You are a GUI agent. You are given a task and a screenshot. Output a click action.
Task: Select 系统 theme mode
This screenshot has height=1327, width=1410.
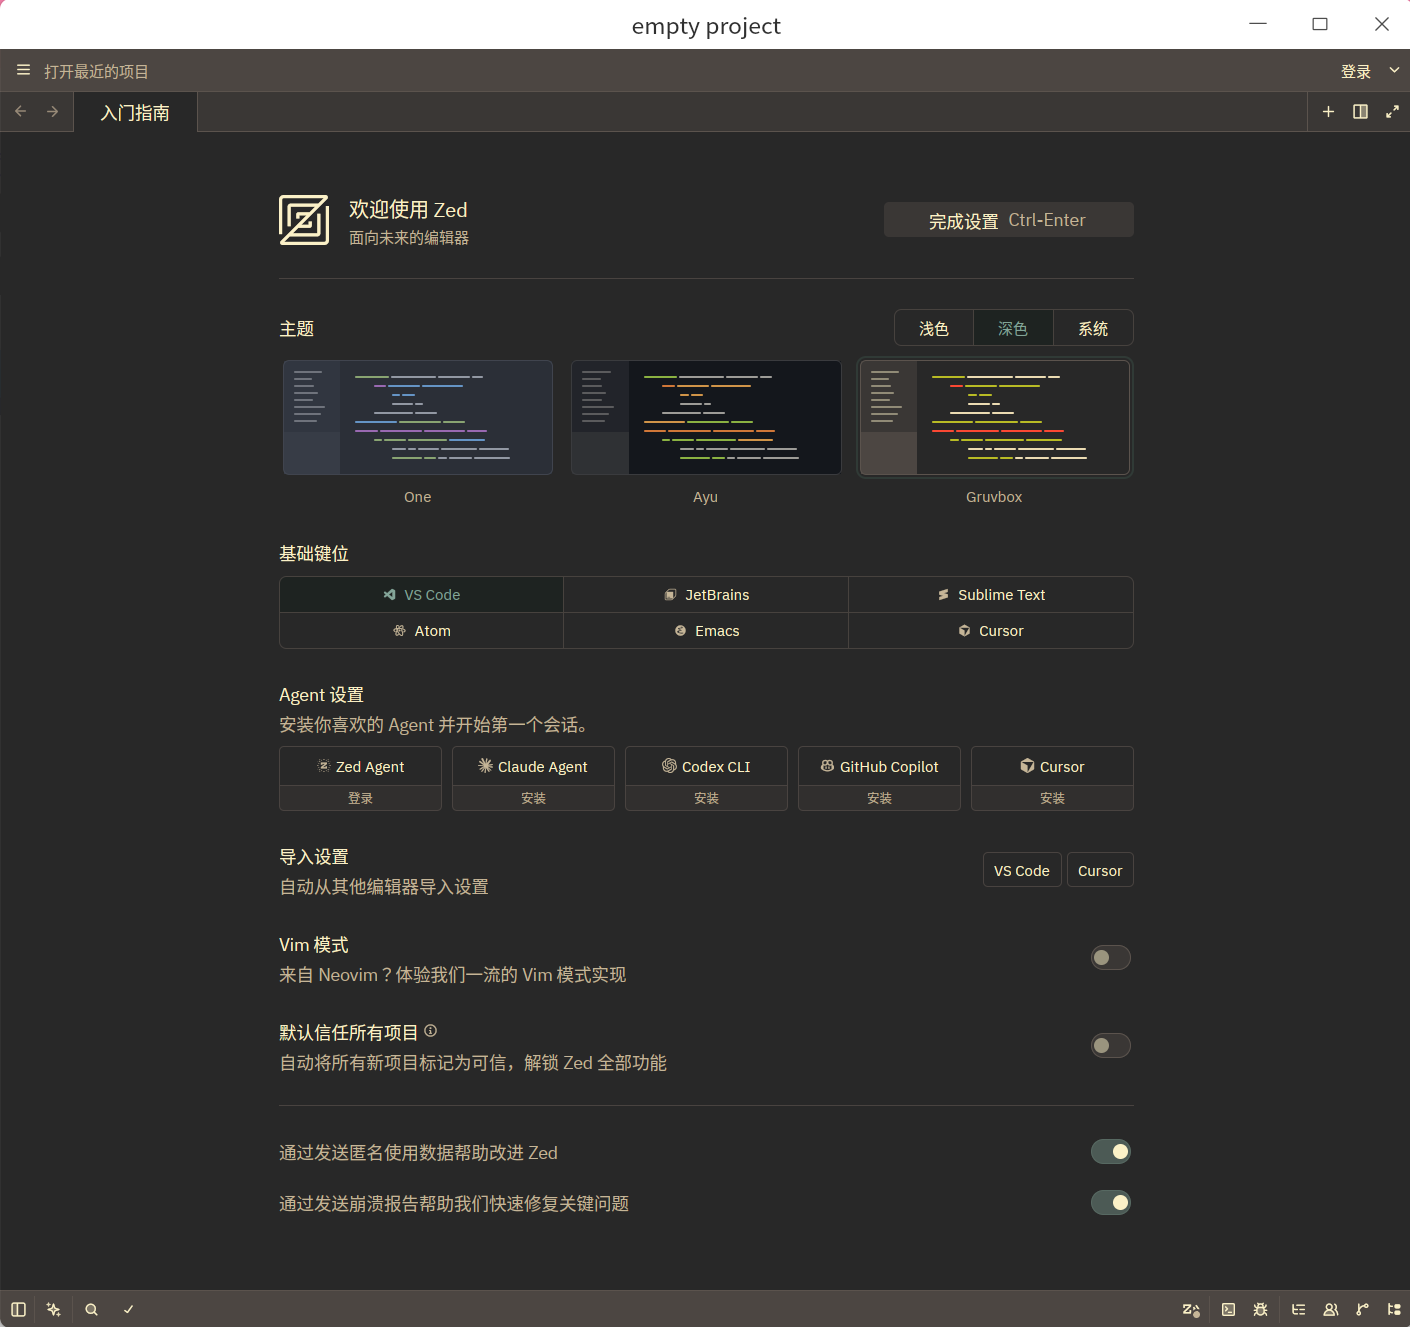point(1093,328)
